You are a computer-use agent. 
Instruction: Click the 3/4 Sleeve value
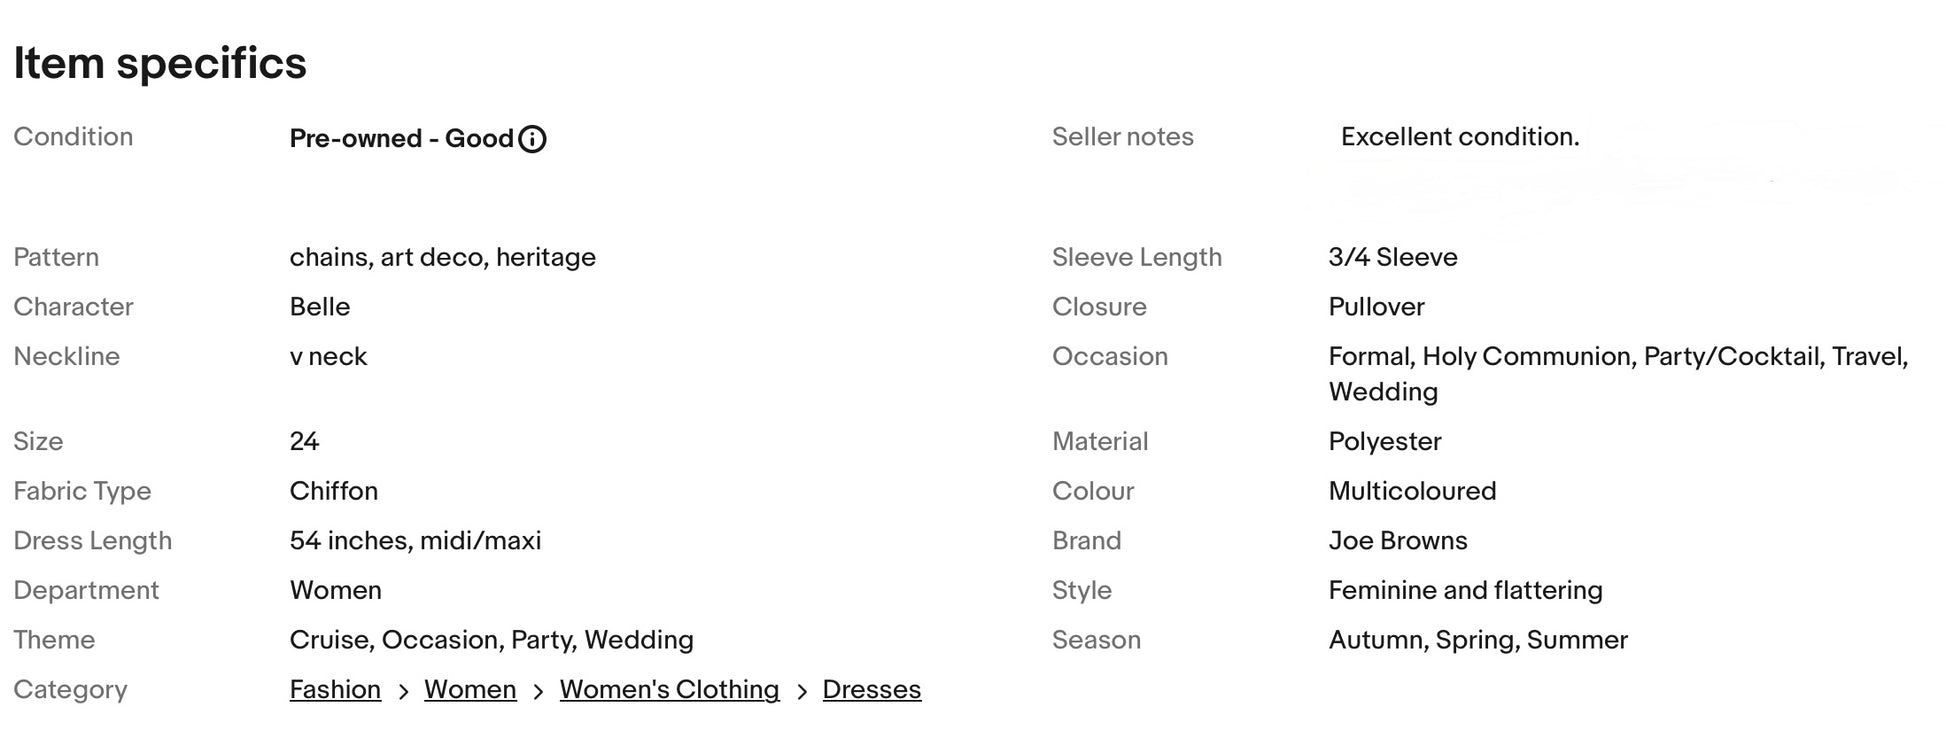tap(1392, 257)
